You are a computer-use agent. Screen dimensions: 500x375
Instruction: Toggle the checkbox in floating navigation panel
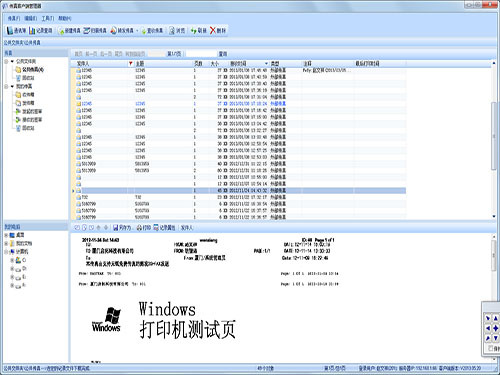pos(490,348)
